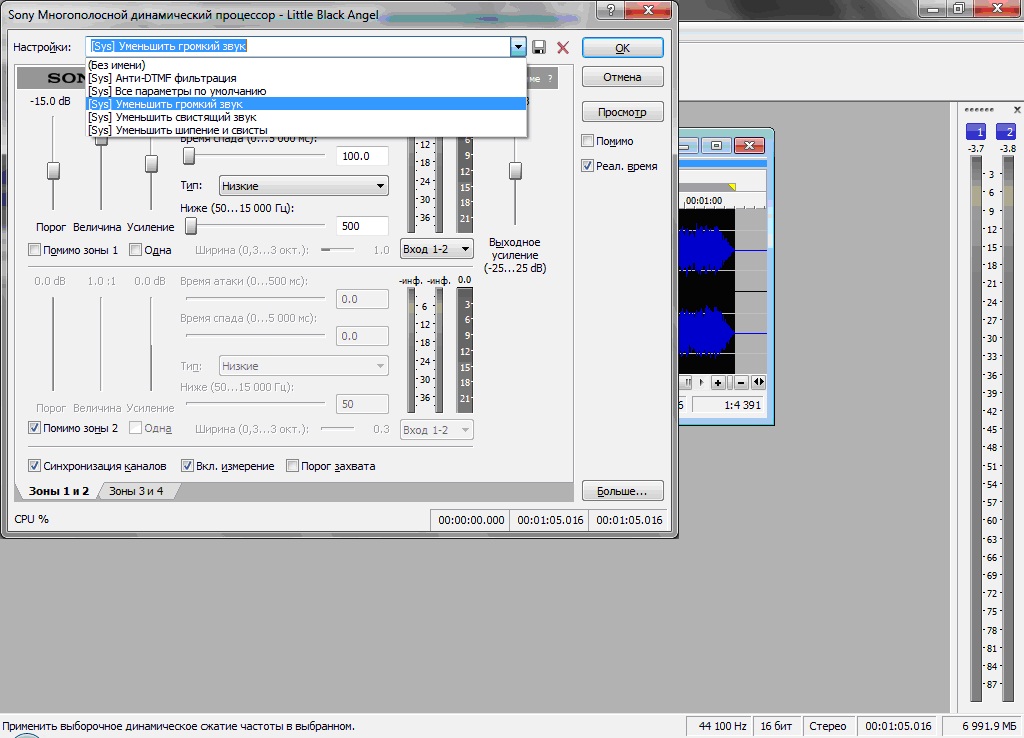Viewport: 1024px width, 738px height.
Task: Click the right scroll arrow in the data window
Action: coord(701,382)
